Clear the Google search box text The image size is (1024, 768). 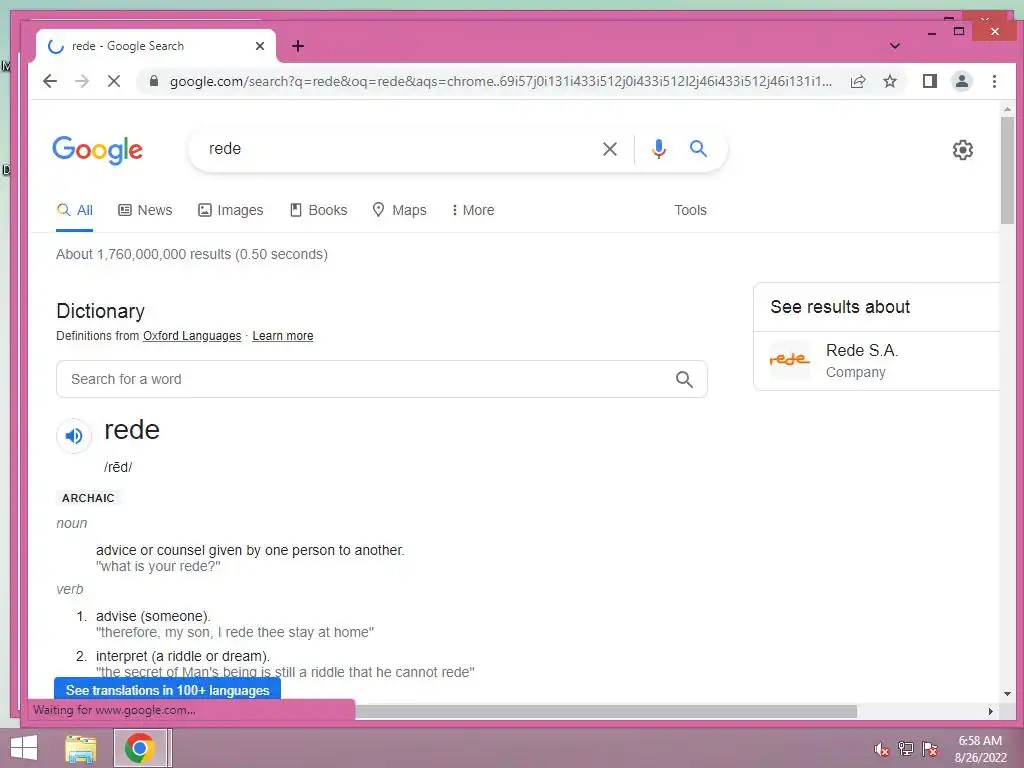pyautogui.click(x=610, y=149)
